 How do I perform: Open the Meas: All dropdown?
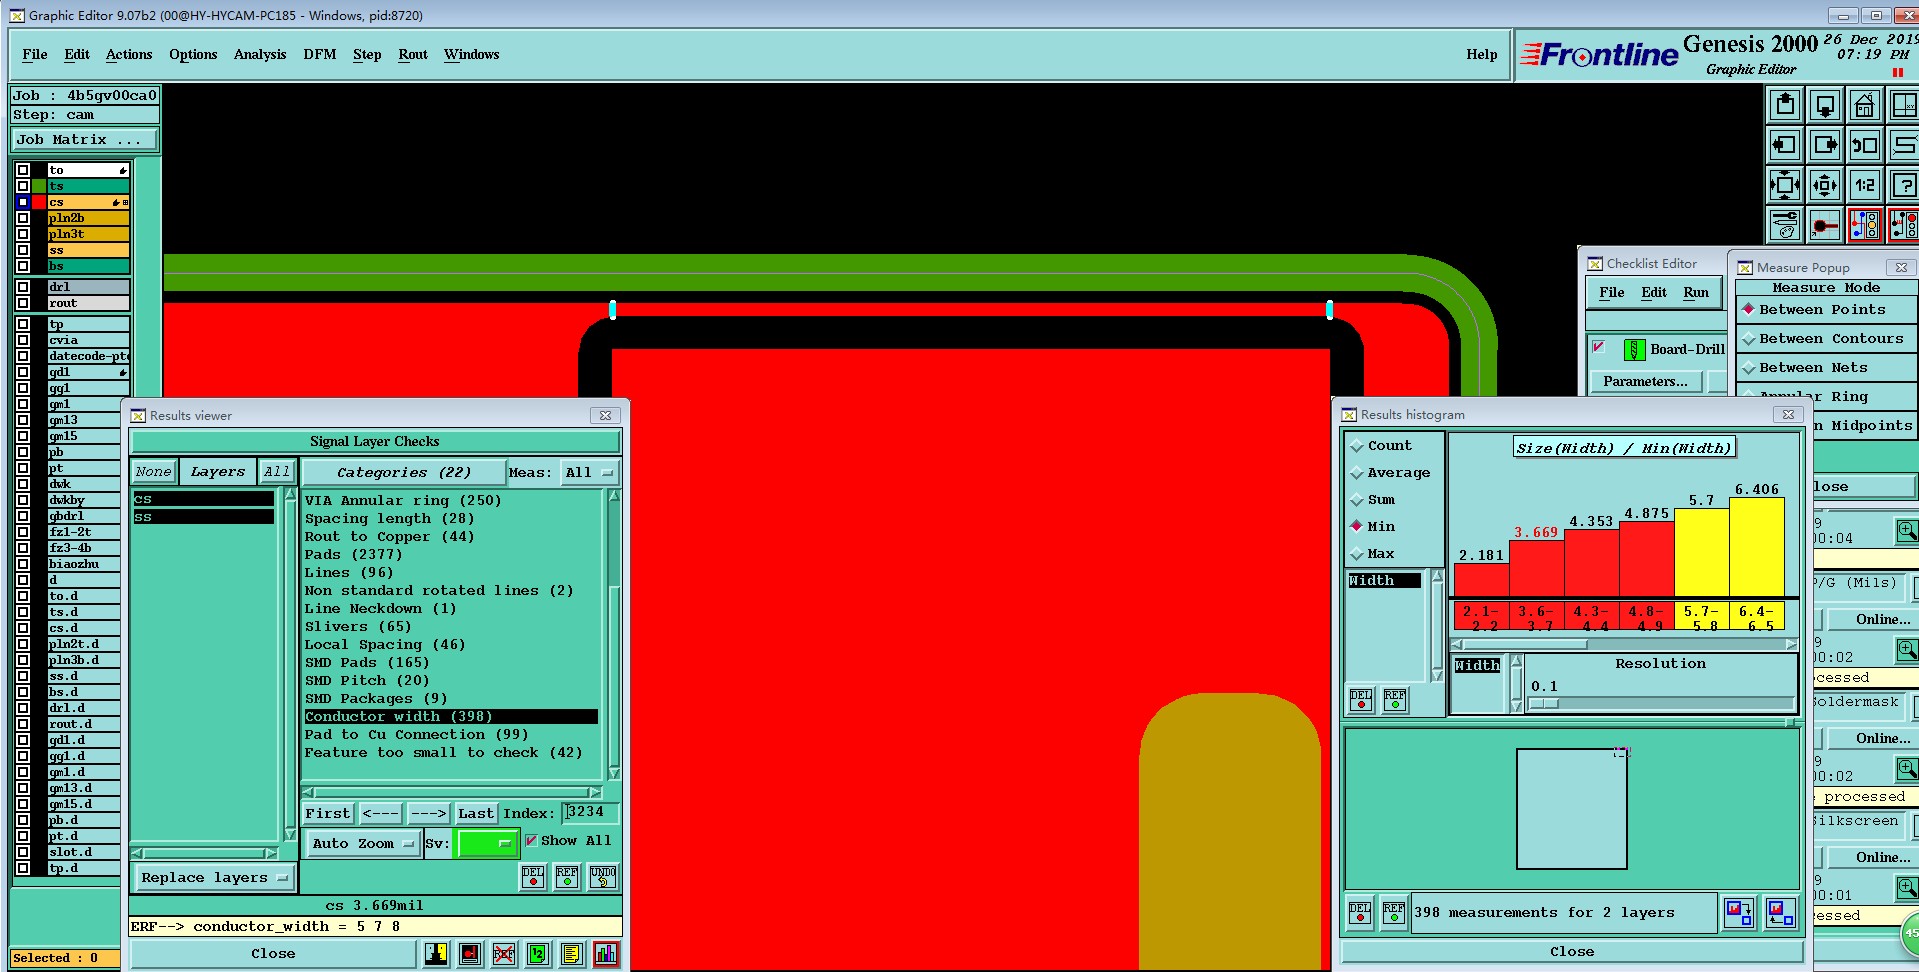[x=588, y=473]
